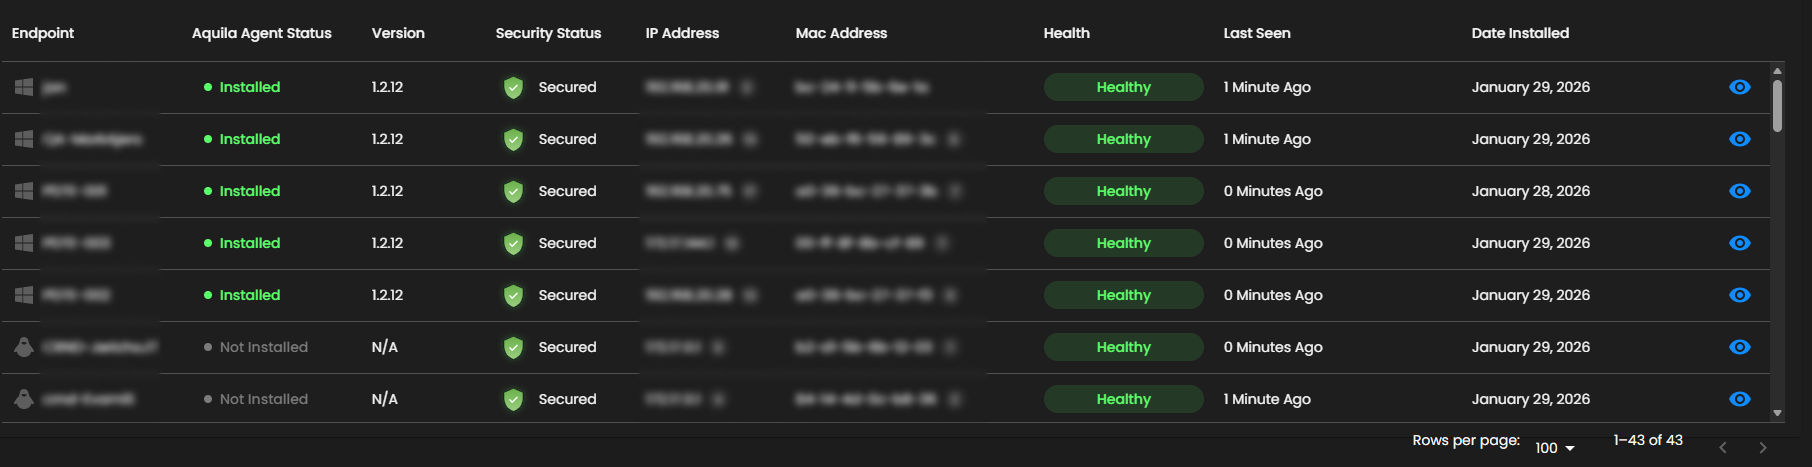The height and width of the screenshot is (467, 1812).
Task: Click the Healthy badge in the first row
Action: point(1123,87)
